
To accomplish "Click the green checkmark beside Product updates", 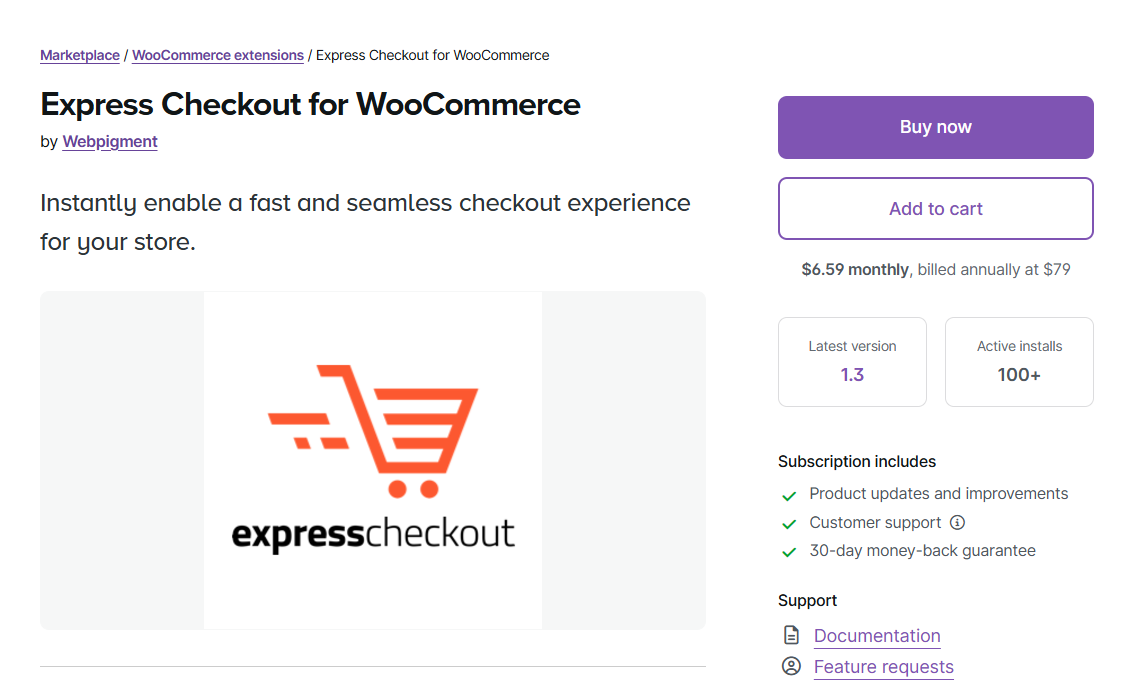I will [x=788, y=495].
